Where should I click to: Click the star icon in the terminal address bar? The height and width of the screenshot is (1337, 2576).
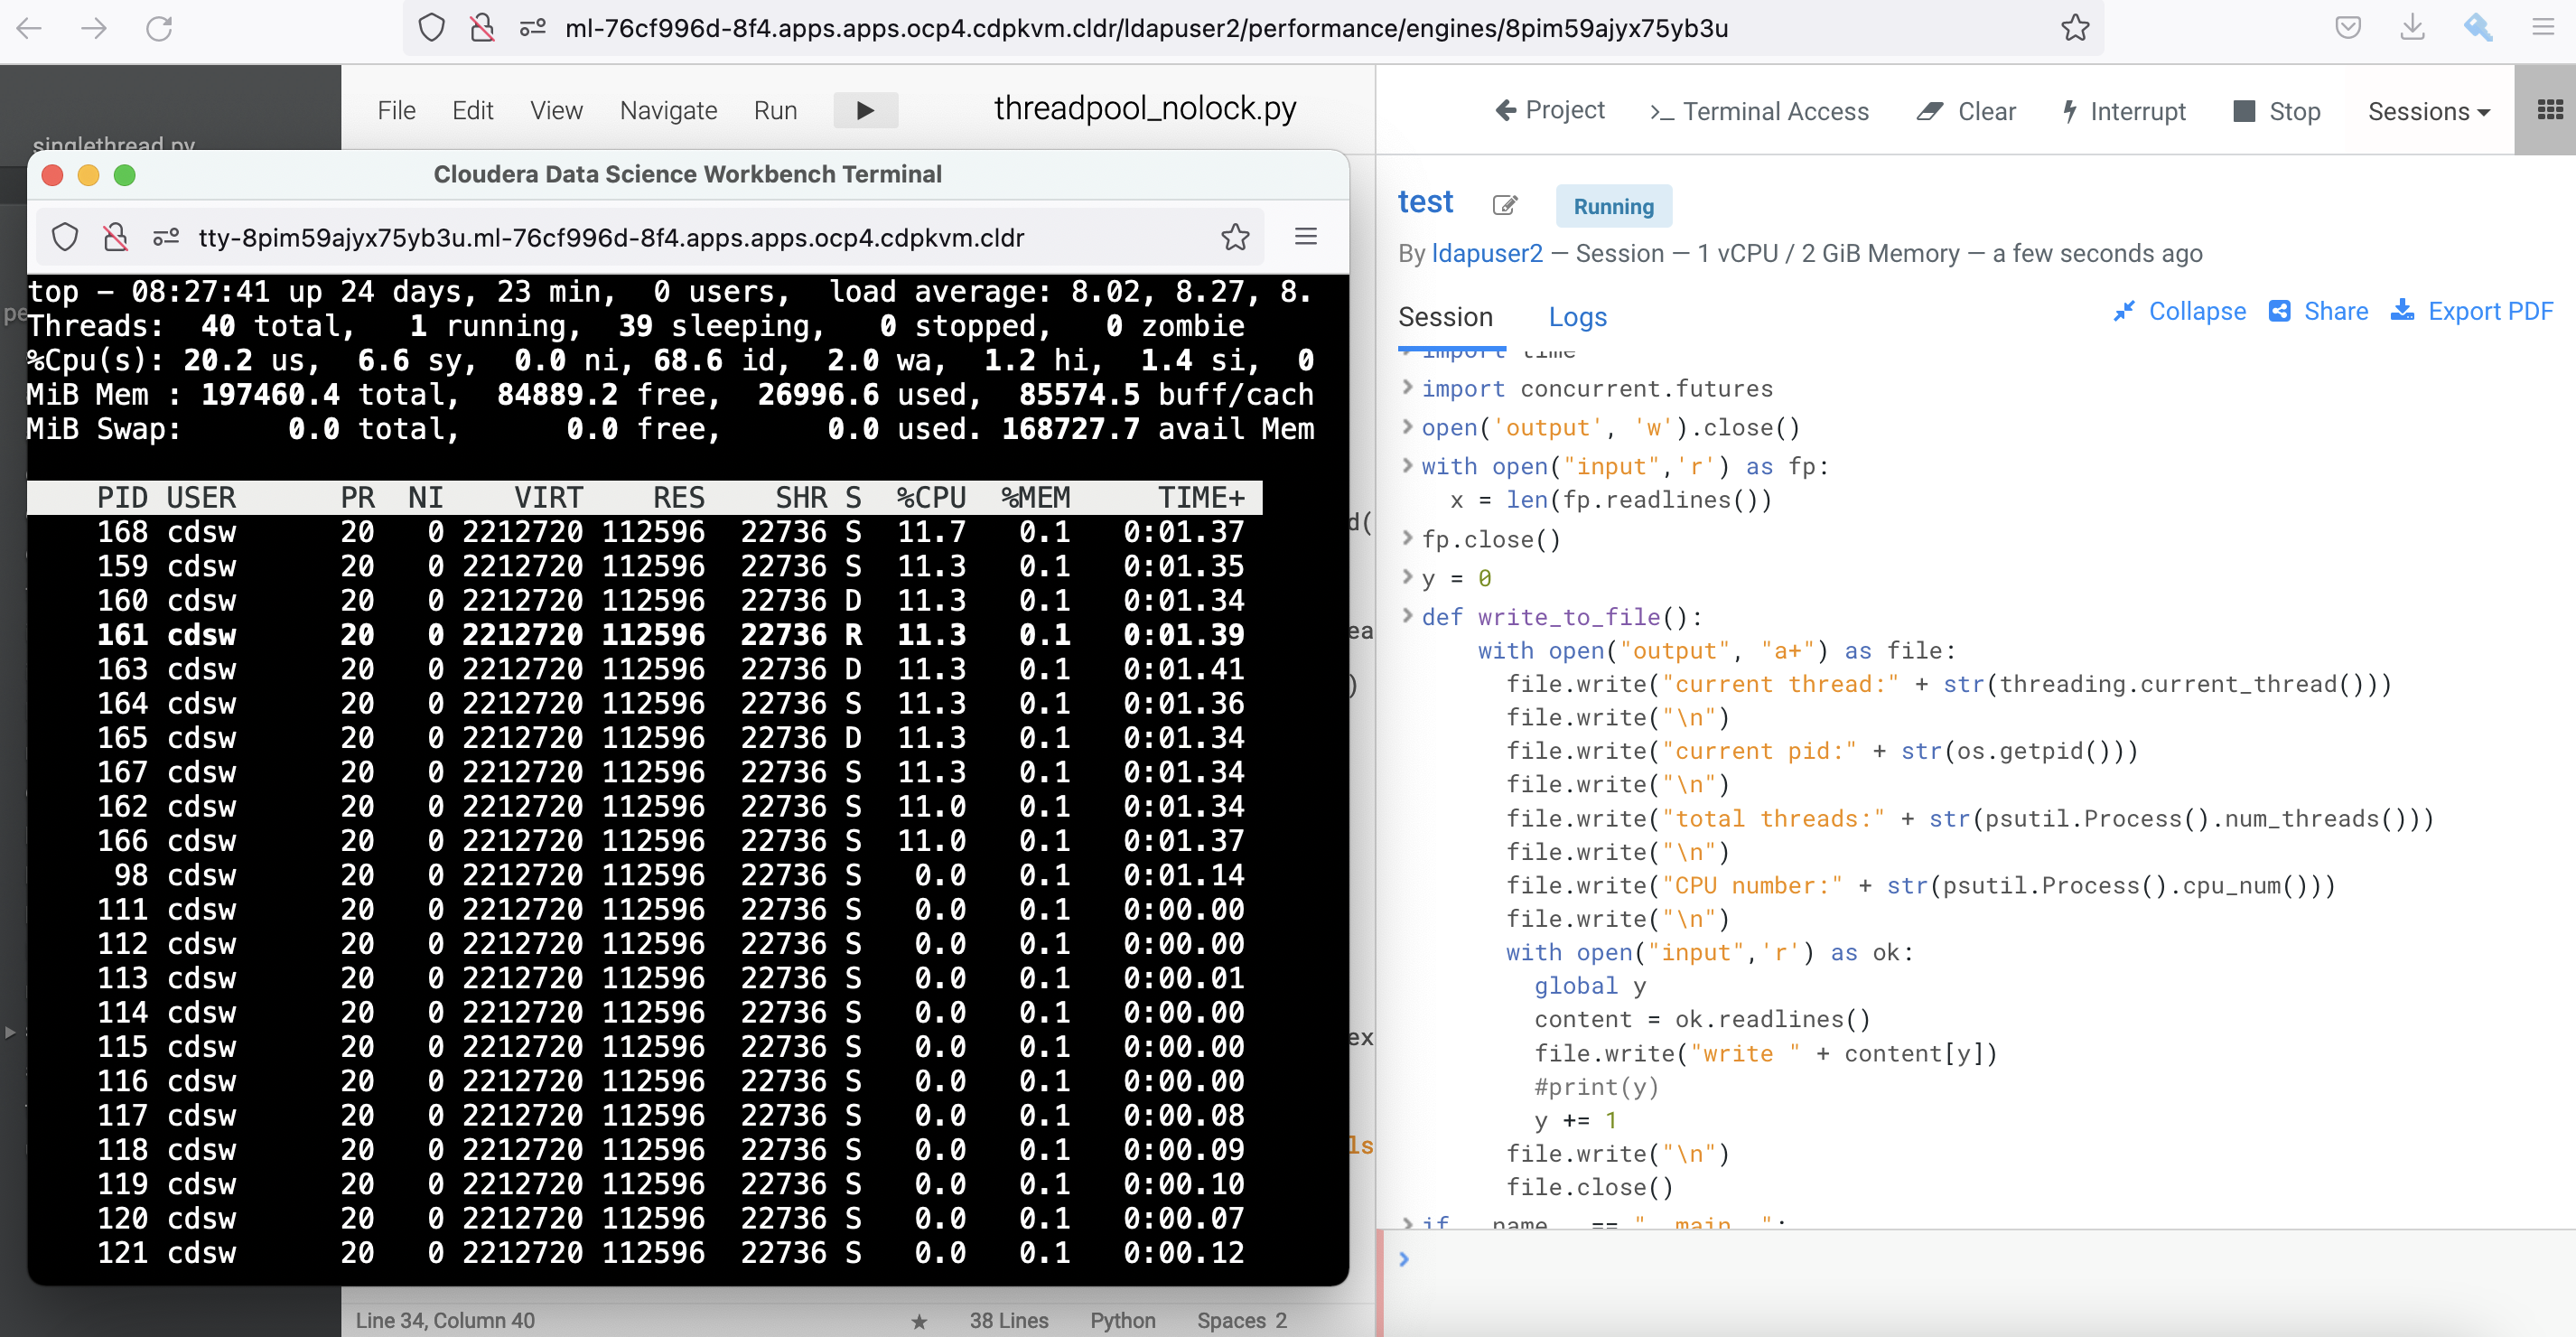pos(1235,237)
